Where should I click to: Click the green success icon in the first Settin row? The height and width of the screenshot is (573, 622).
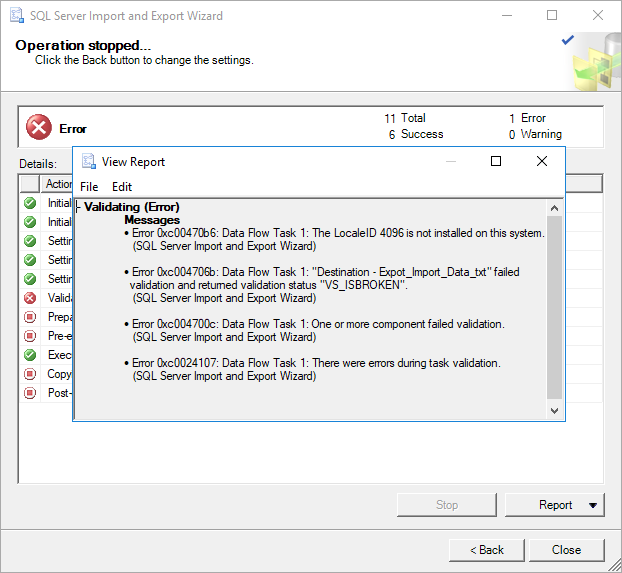[x=30, y=241]
